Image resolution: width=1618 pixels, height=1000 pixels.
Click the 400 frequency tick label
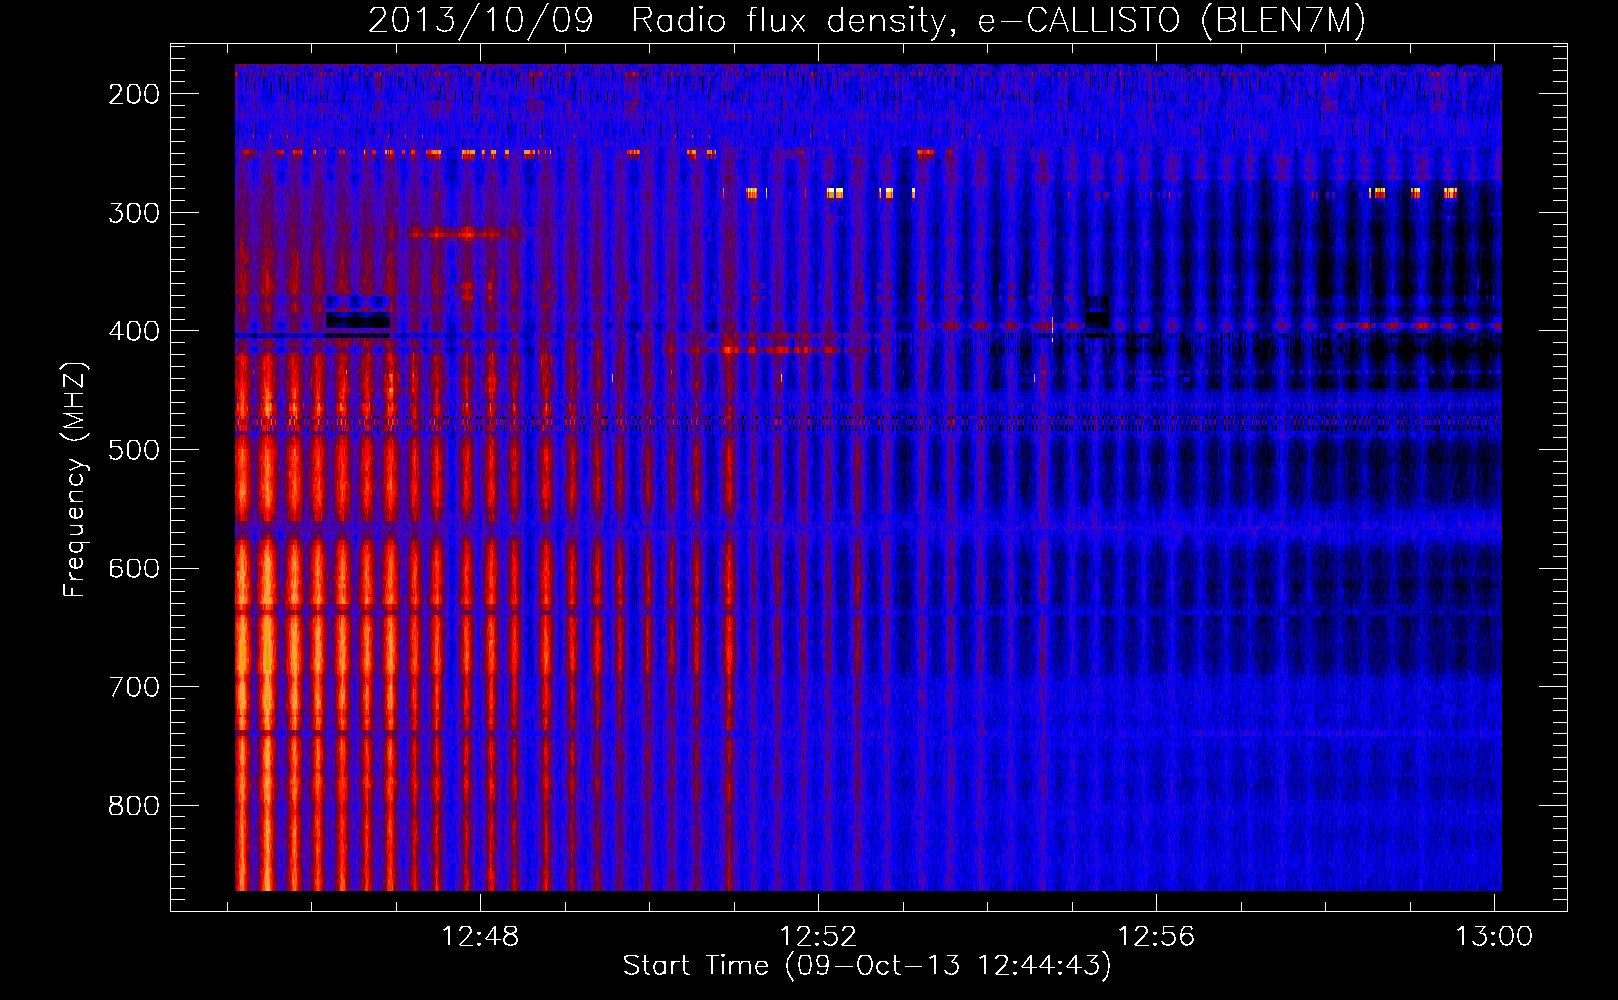tap(134, 331)
